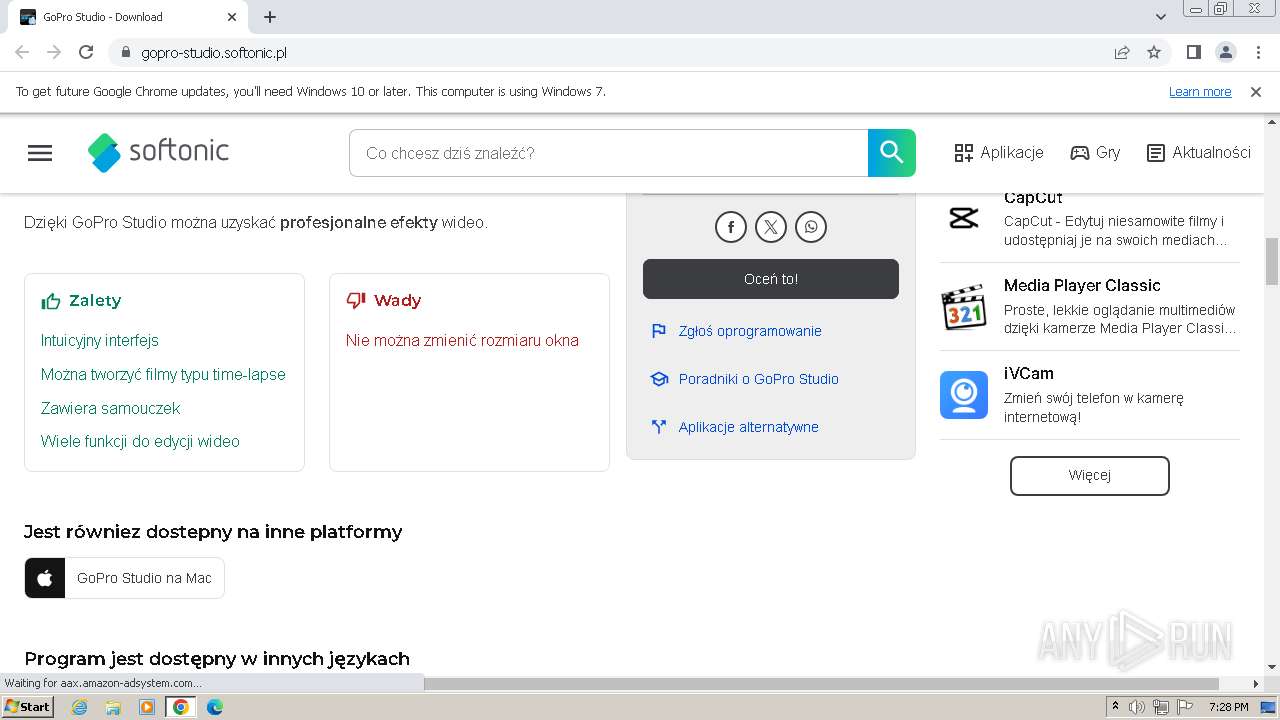Open Microsoft Edge in taskbar
This screenshot has height=720, width=1280.
(214, 707)
